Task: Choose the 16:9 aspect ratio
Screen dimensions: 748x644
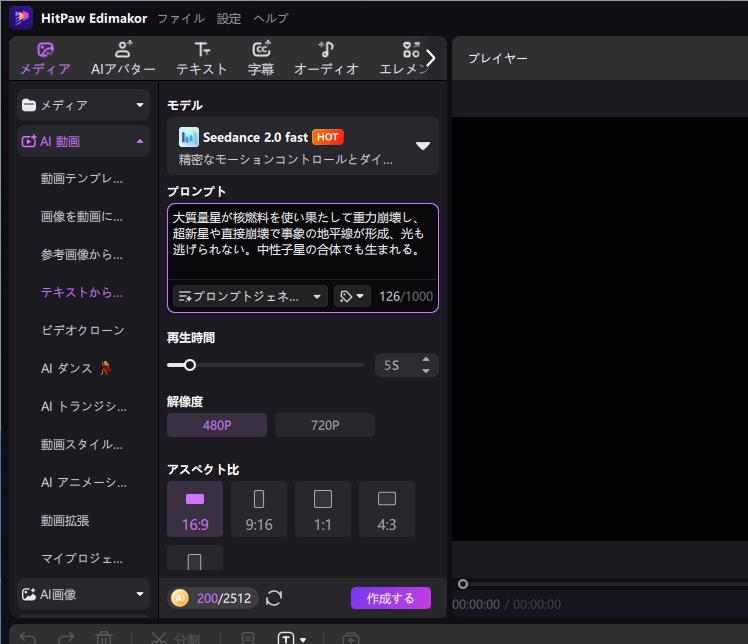Action: (x=195, y=509)
